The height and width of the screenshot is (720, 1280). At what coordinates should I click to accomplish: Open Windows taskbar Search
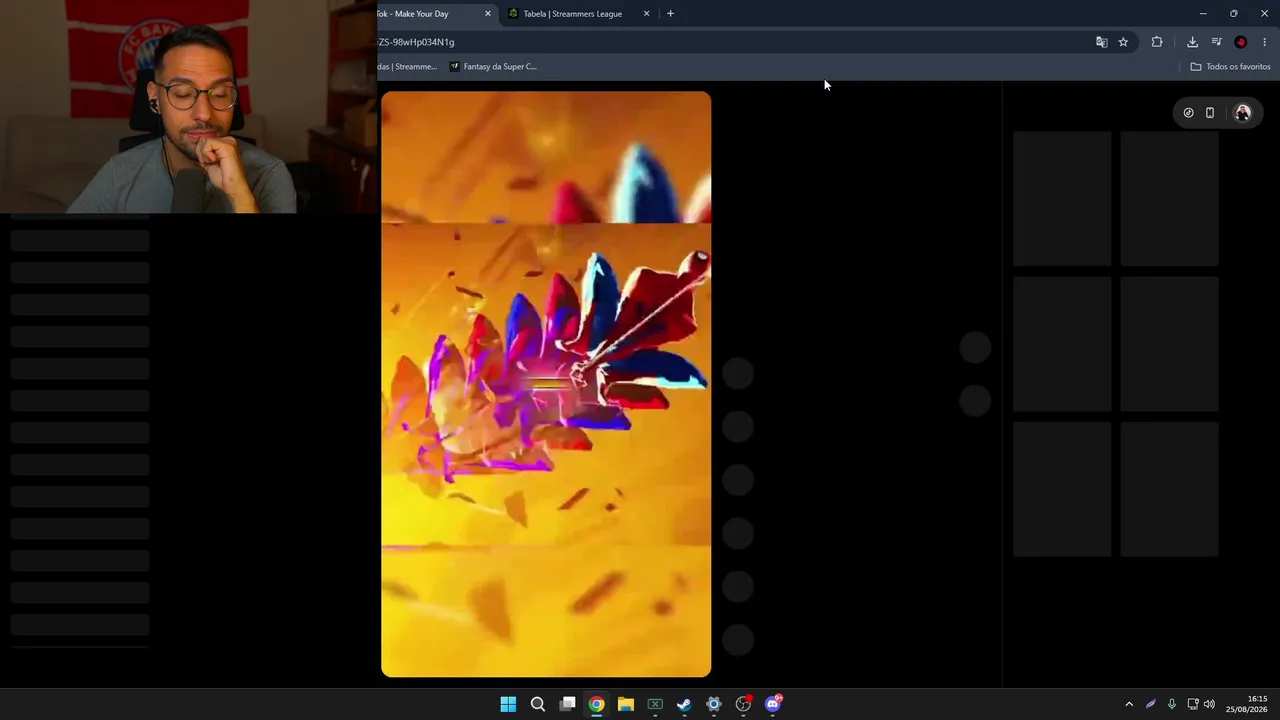pyautogui.click(x=538, y=704)
